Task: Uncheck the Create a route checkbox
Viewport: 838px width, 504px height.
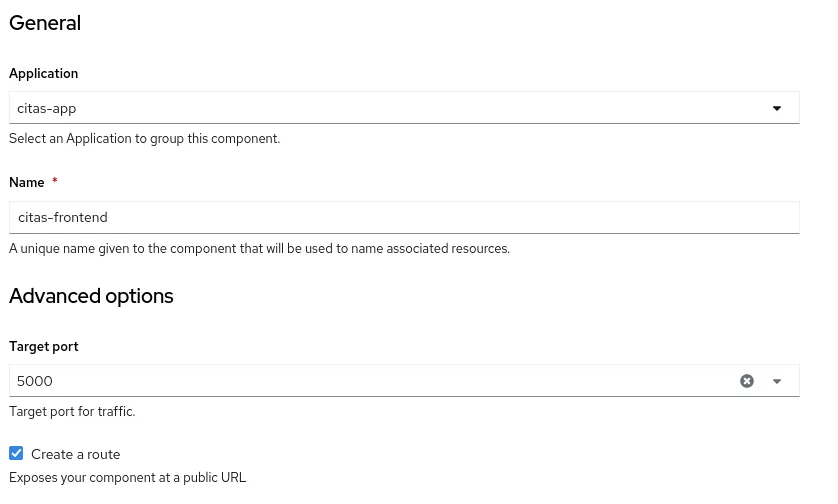Action: click(x=16, y=453)
